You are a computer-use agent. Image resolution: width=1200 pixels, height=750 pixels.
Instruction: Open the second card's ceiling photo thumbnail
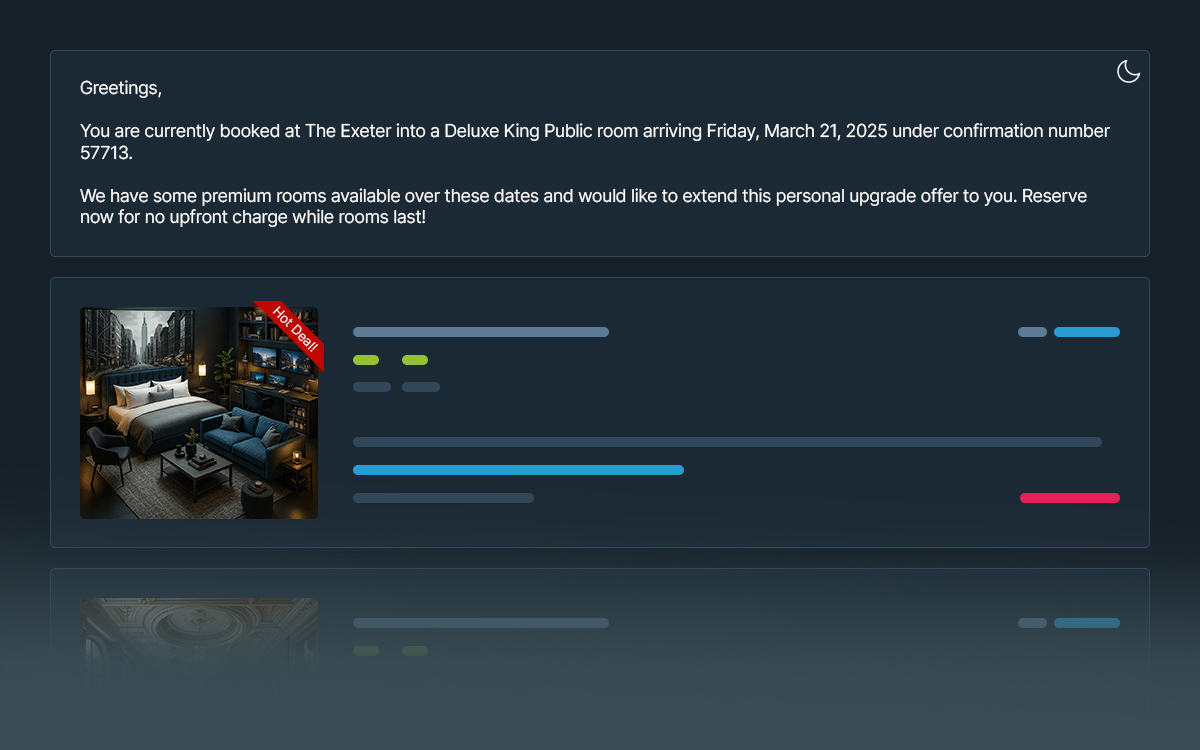199,632
